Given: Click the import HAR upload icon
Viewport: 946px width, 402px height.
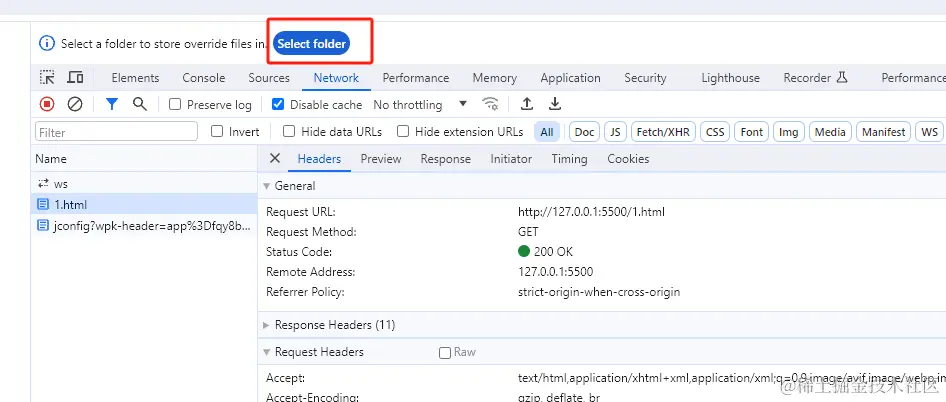Looking at the screenshot, I should coord(527,104).
